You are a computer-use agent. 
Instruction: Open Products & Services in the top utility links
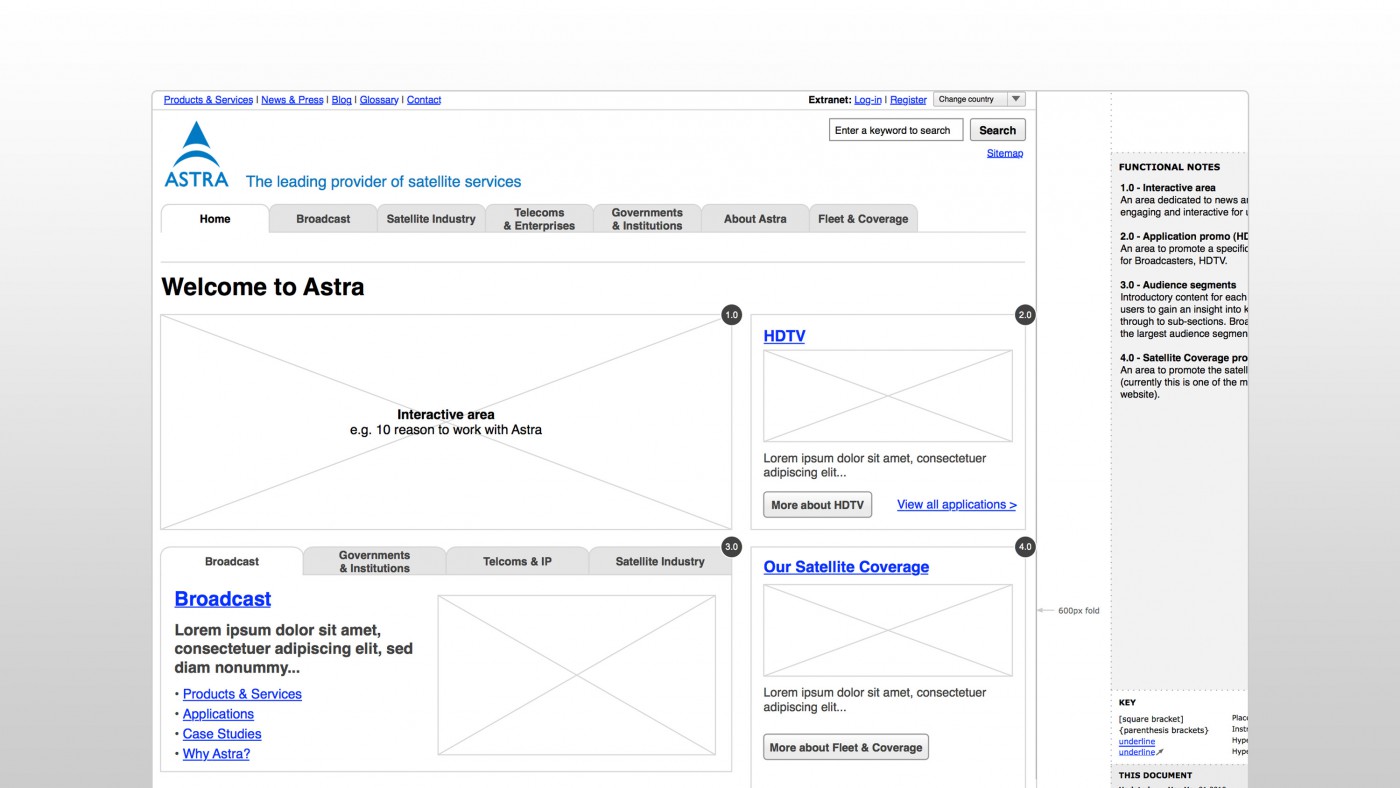click(208, 100)
